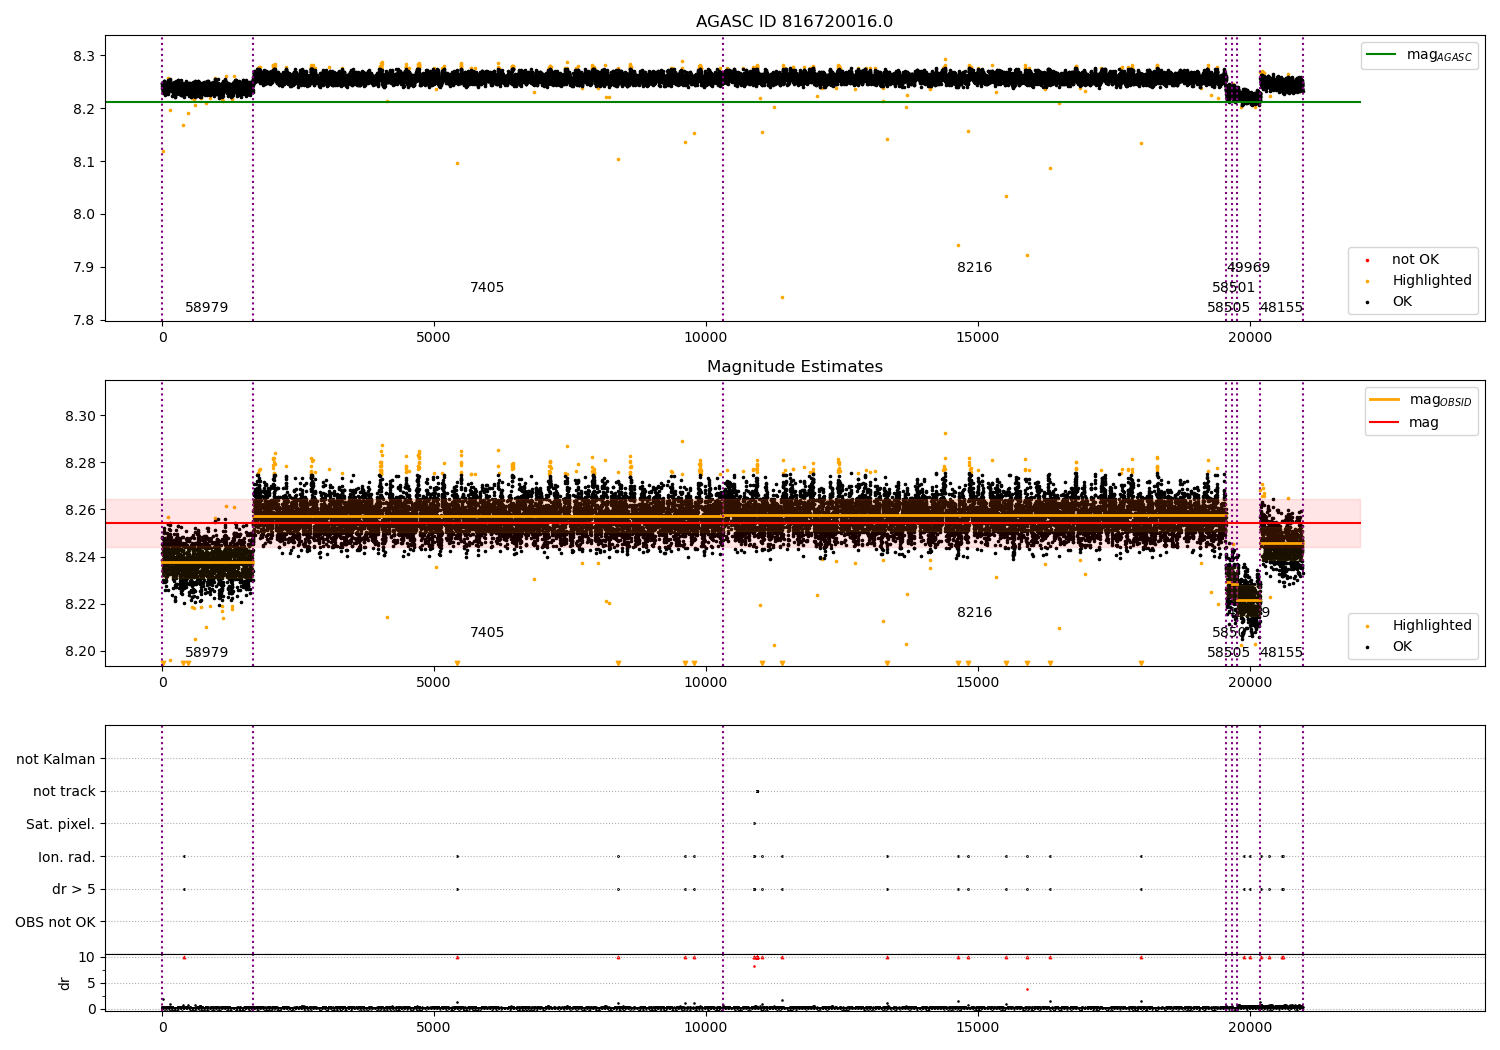This screenshot has height=1050, width=1500.
Task: Select 'not OK' legend entry in top plot
Action: [1415, 260]
